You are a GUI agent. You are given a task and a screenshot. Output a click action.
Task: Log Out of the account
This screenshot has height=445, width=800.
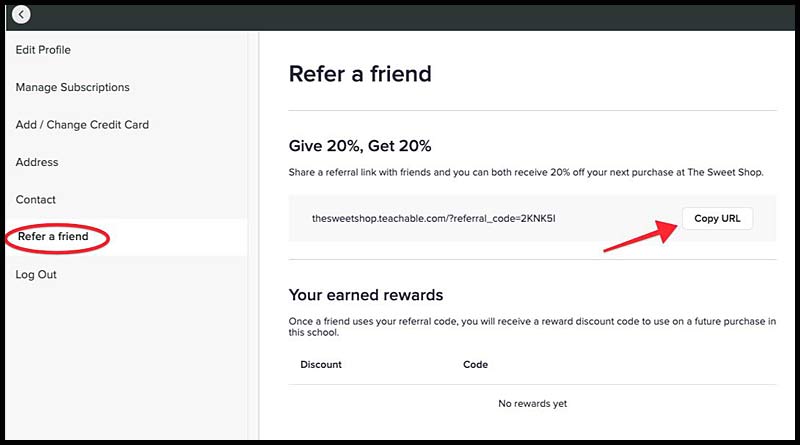[x=36, y=275]
